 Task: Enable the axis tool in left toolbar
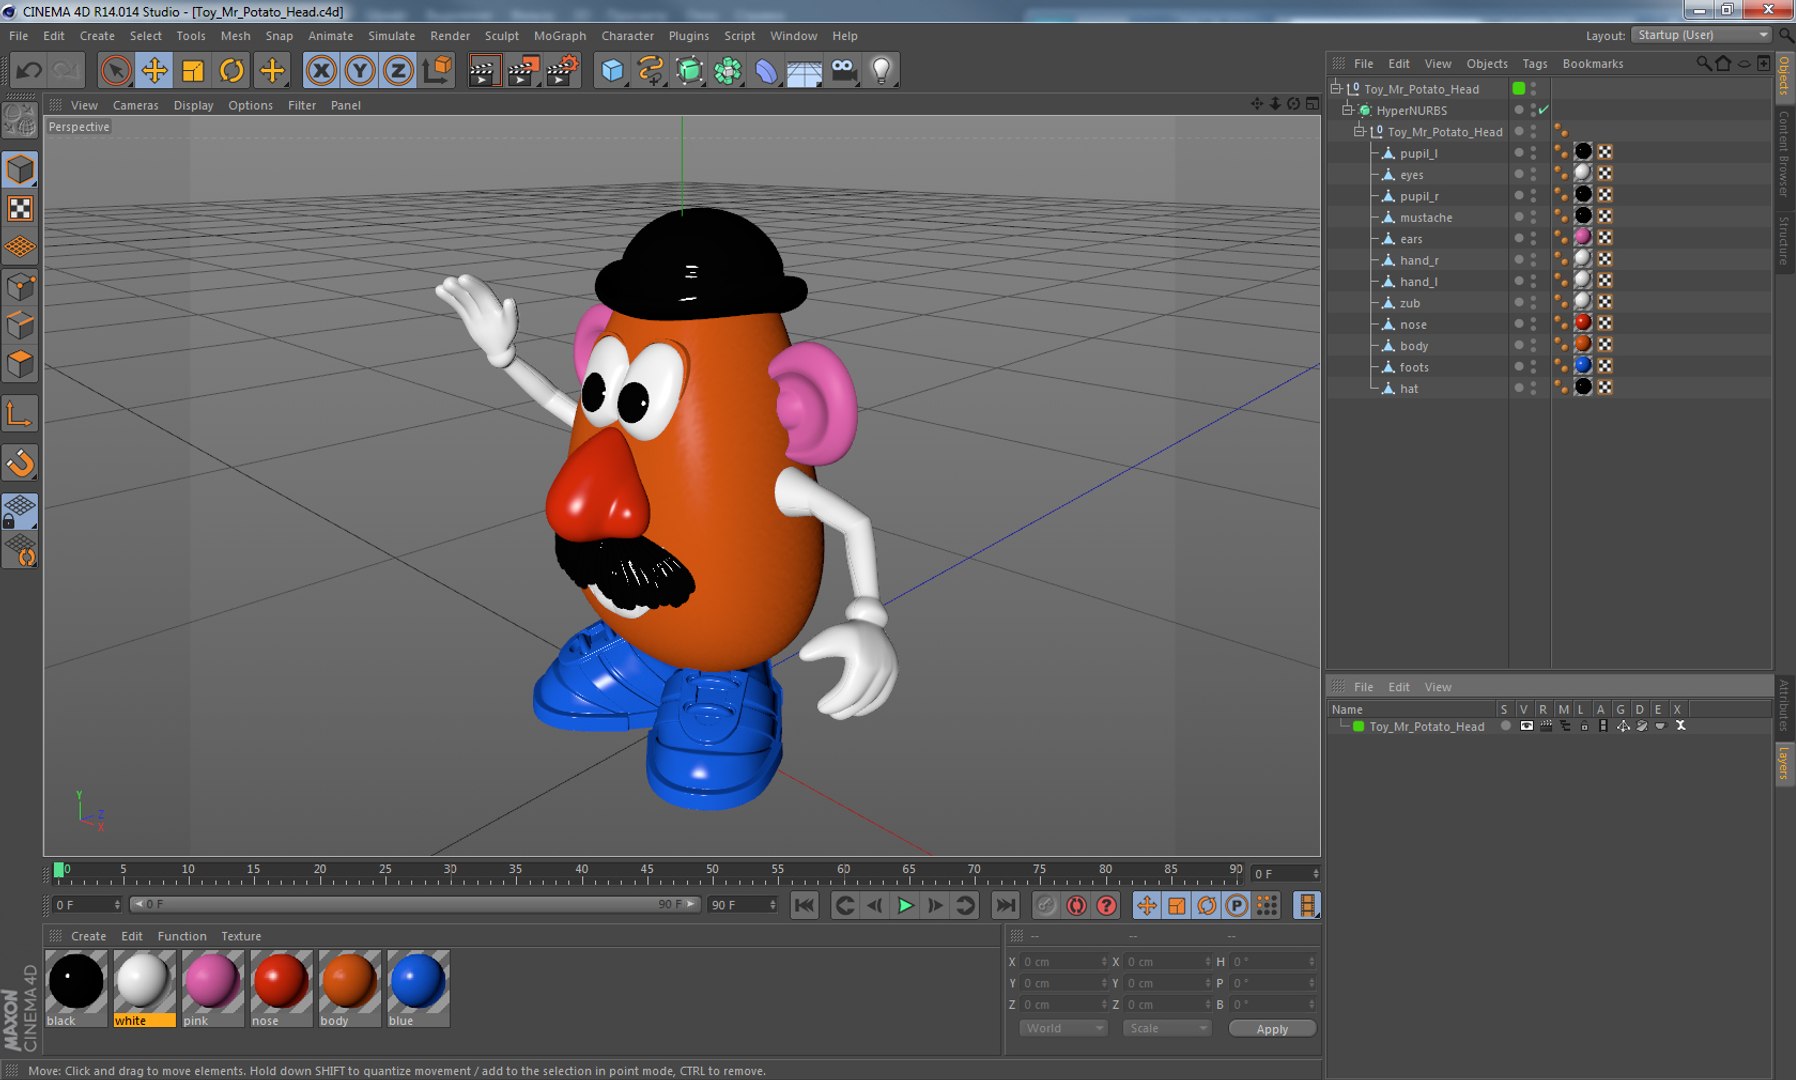[x=20, y=414]
